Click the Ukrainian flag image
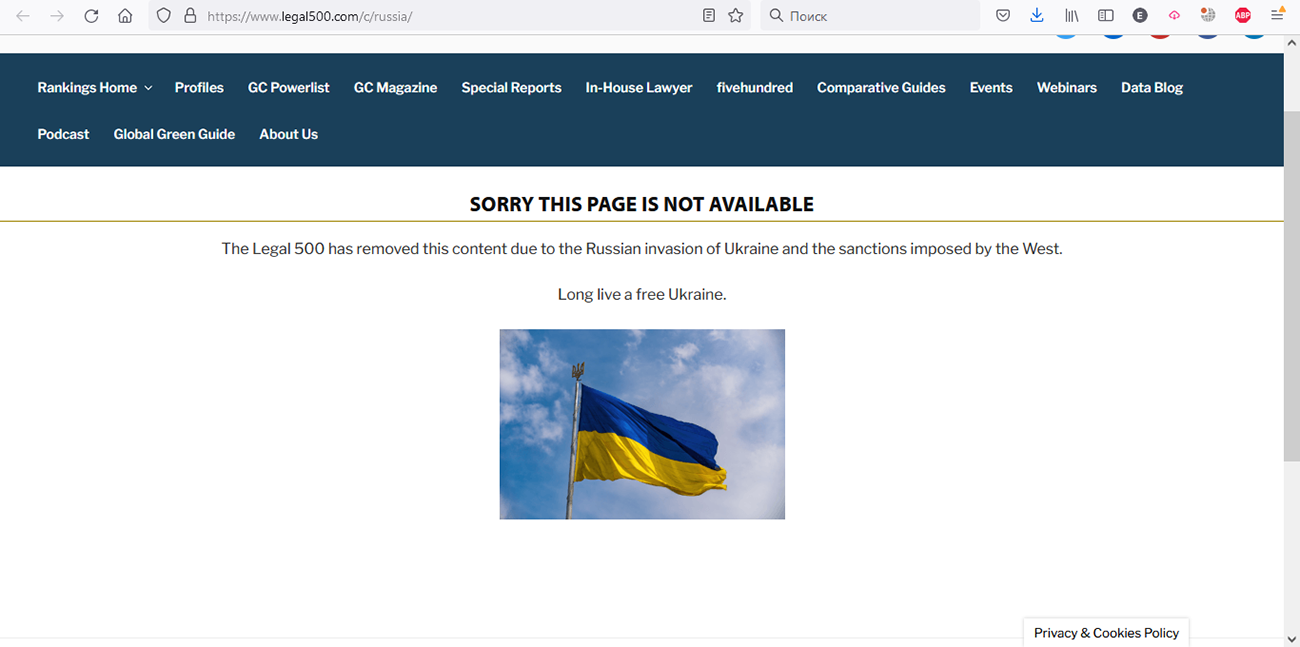1300x647 pixels. [642, 424]
